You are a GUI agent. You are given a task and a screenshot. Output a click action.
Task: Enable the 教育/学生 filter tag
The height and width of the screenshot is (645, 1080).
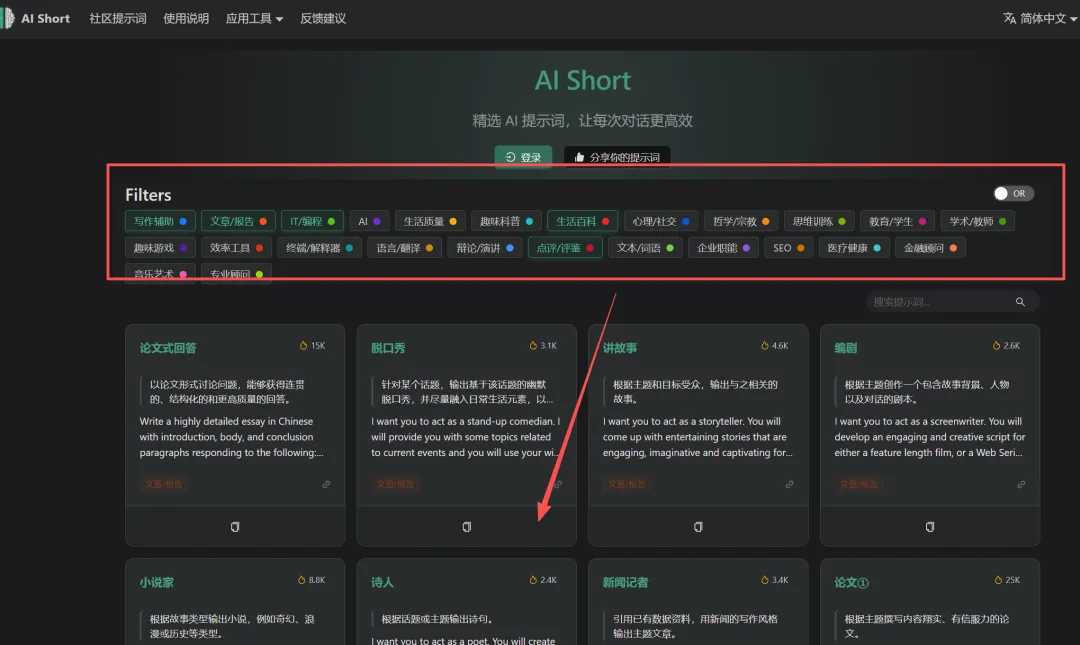tap(897, 221)
